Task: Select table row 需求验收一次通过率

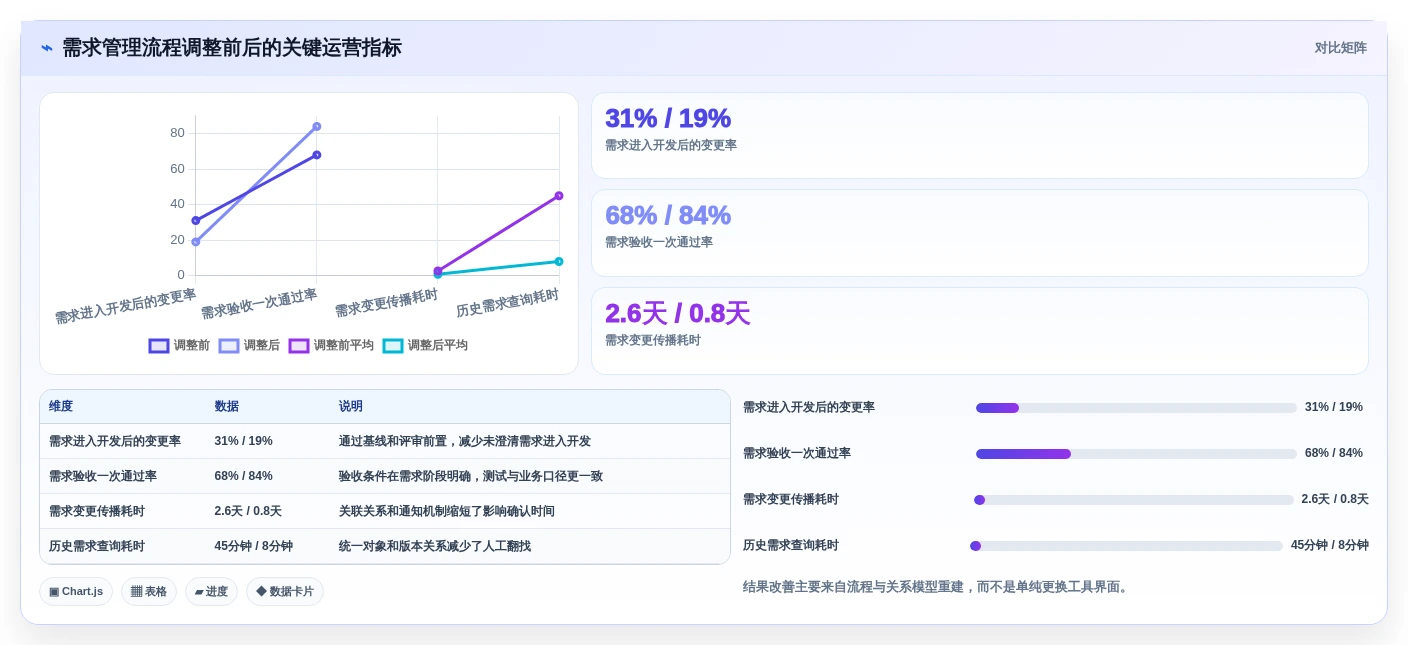Action: click(385, 476)
